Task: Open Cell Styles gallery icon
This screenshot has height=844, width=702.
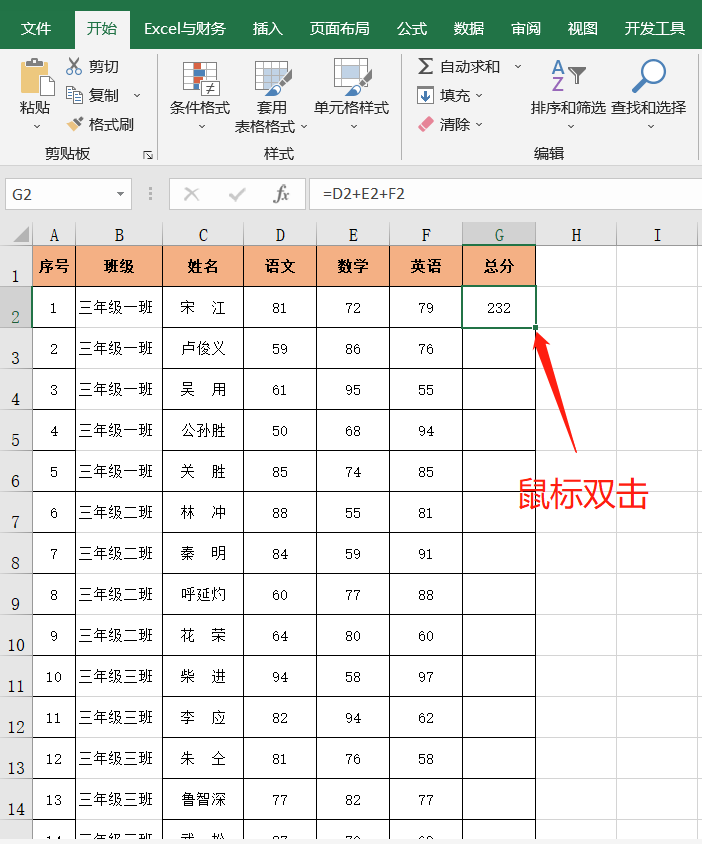Action: coord(351,77)
